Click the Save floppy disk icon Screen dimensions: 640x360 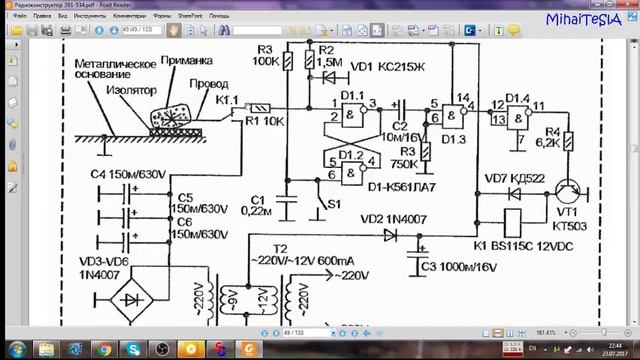click(x=32, y=31)
